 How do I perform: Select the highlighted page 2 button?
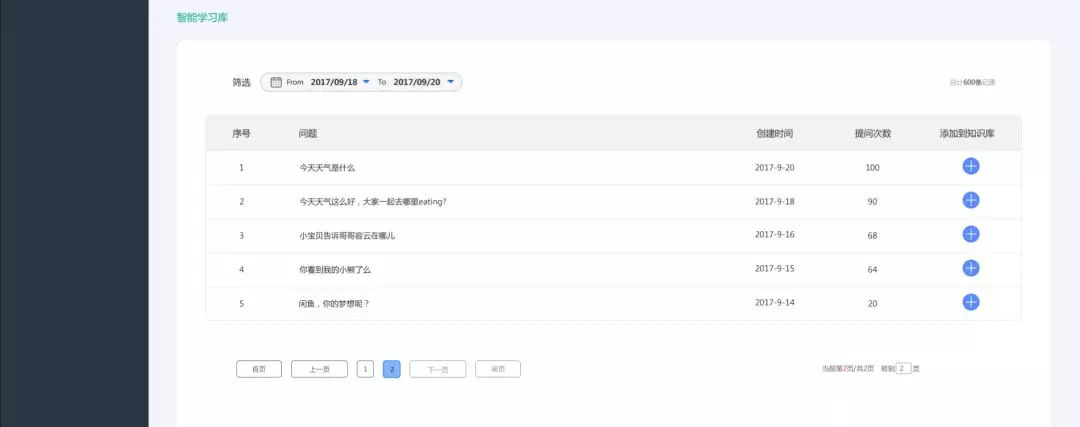(x=392, y=369)
